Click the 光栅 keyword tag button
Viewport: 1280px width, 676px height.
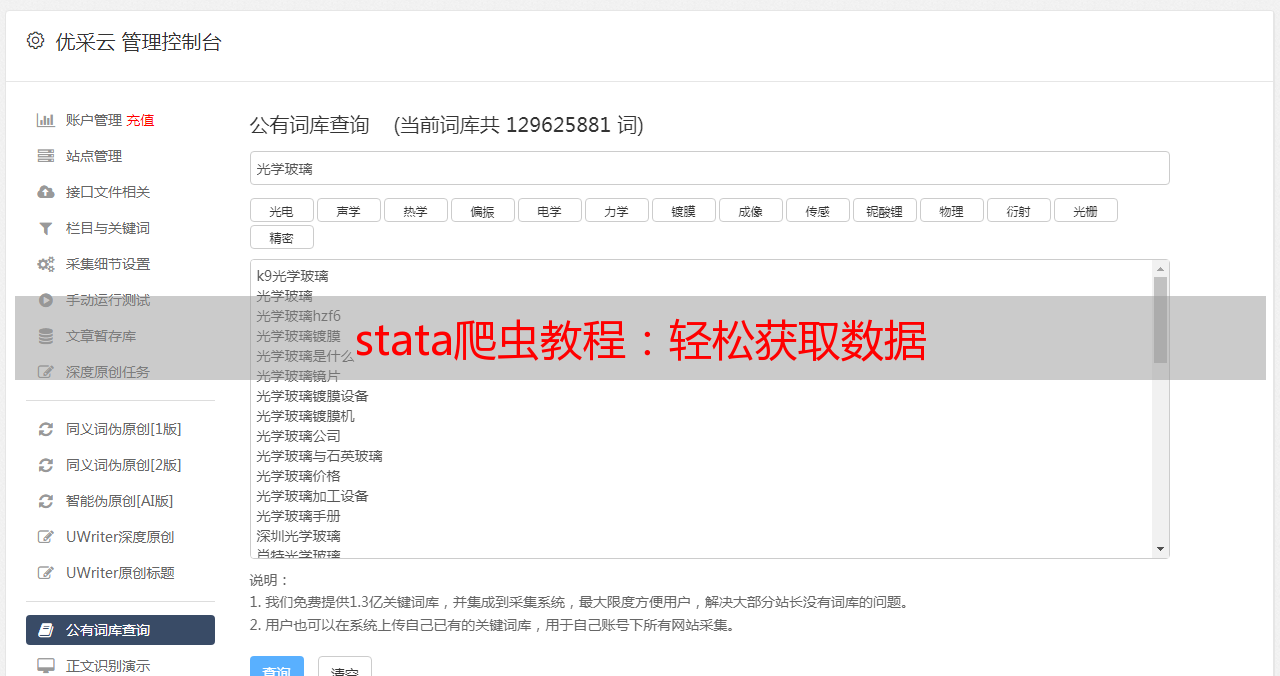[x=1085, y=210]
